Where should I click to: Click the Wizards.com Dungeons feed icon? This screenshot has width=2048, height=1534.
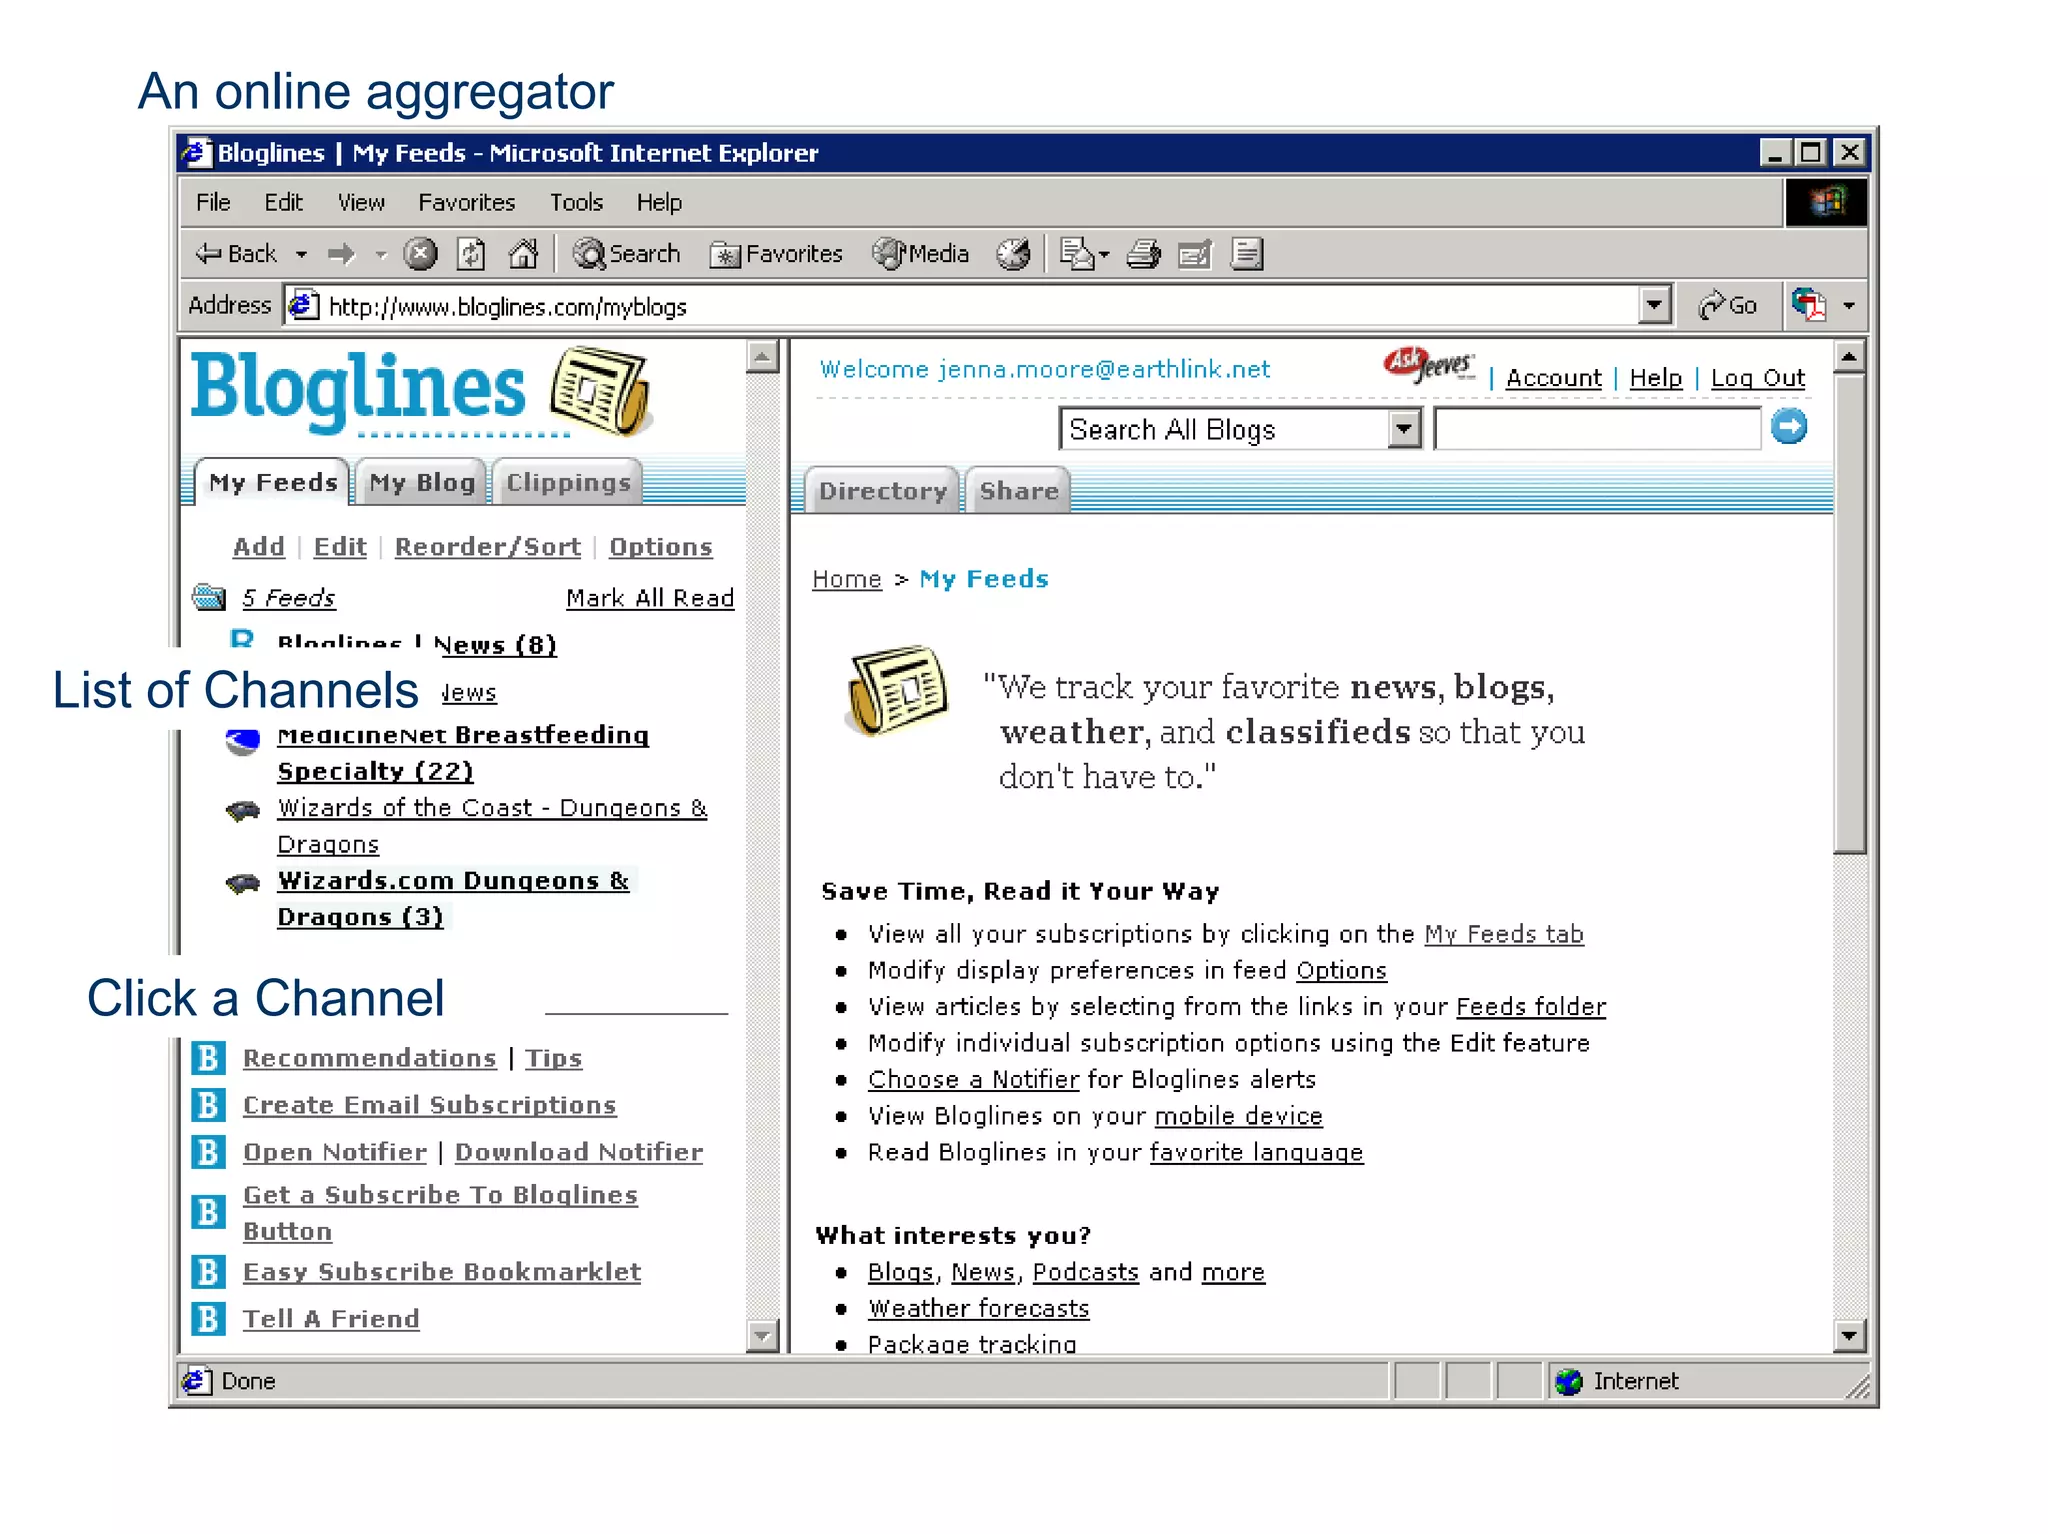[242, 883]
